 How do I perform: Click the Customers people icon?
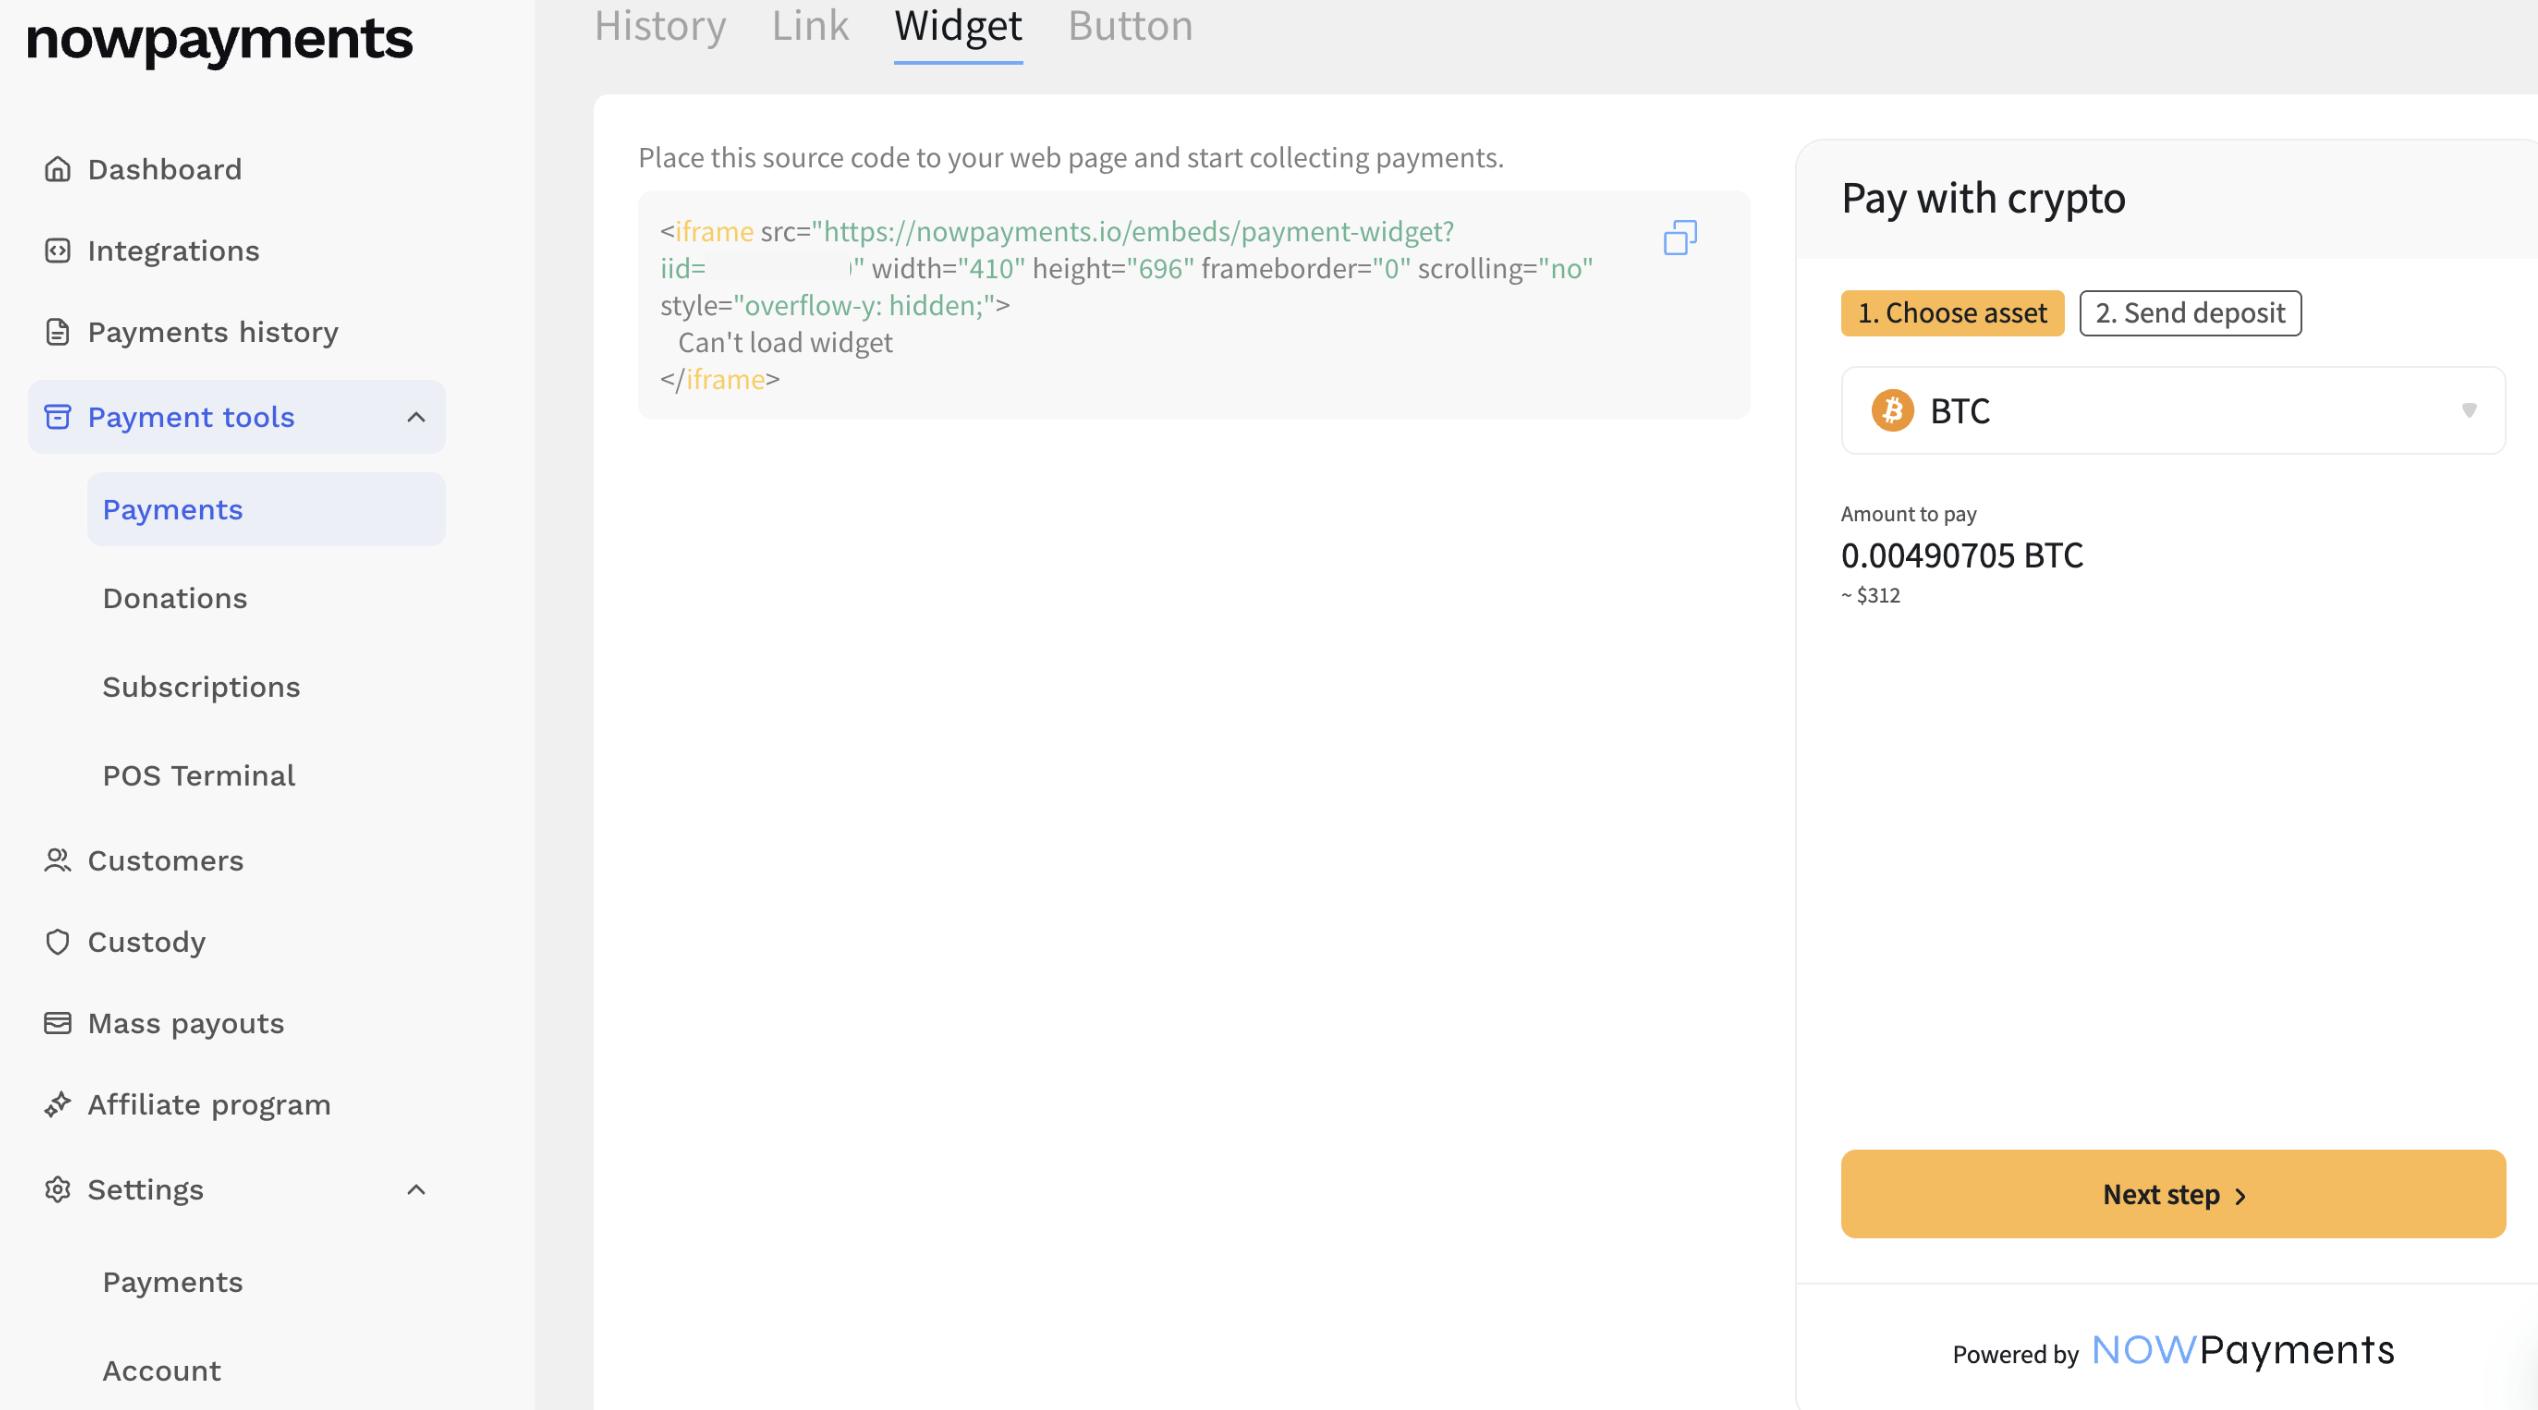(57, 860)
